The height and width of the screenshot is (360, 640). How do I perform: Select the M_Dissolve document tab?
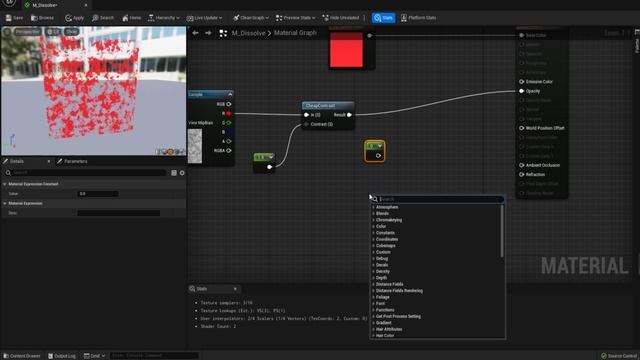tap(45, 5)
